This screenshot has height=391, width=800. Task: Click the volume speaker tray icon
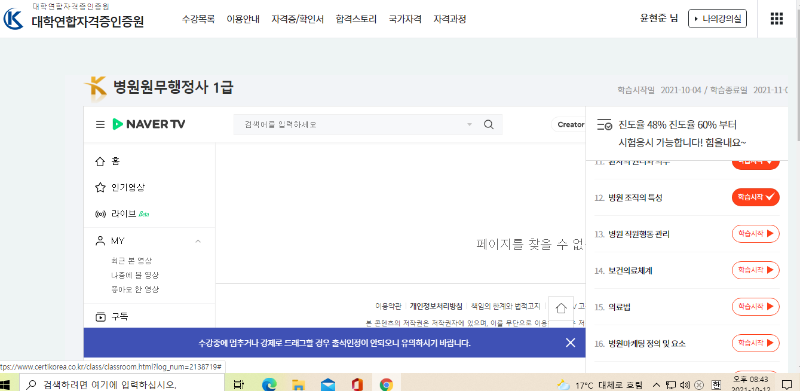coord(685,384)
